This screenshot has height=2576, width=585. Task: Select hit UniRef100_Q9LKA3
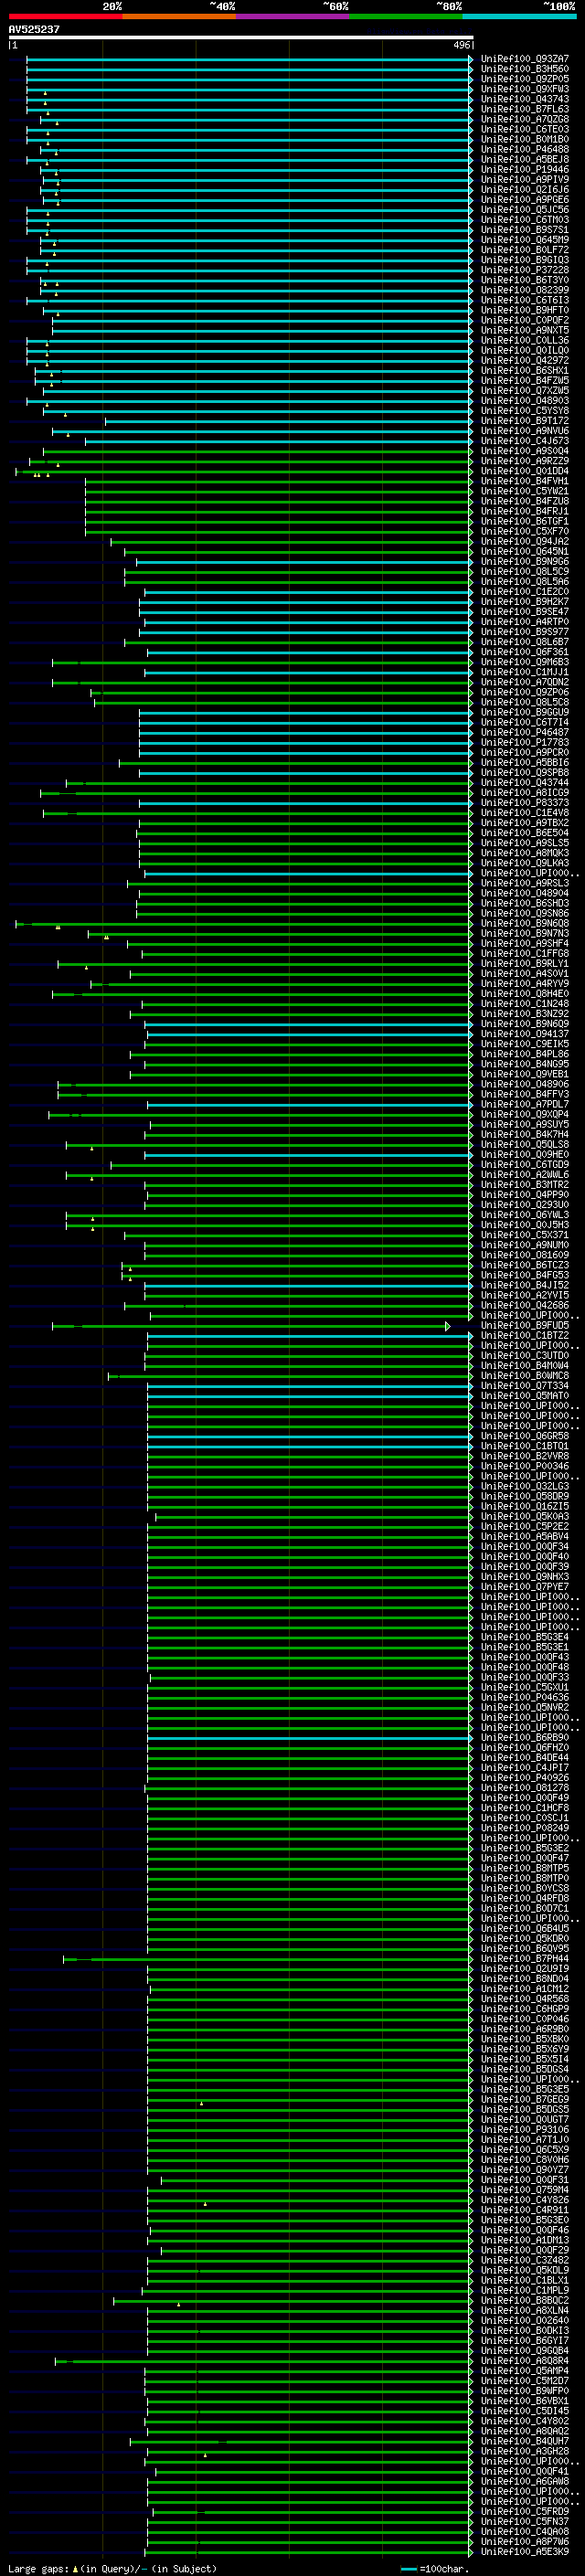[x=525, y=863]
